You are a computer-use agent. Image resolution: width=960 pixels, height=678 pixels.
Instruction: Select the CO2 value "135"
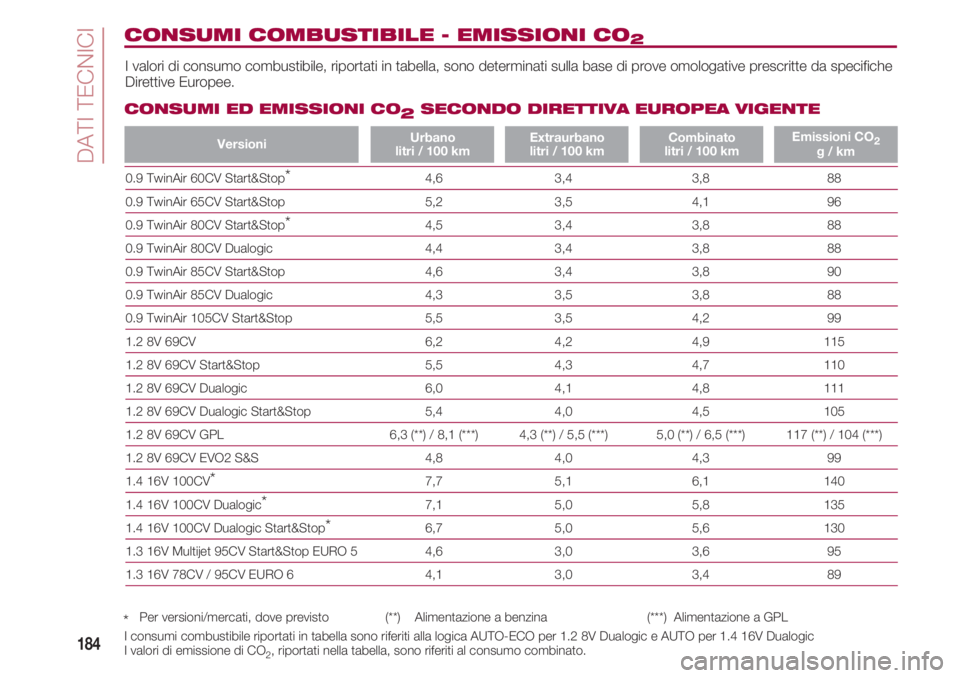[834, 505]
